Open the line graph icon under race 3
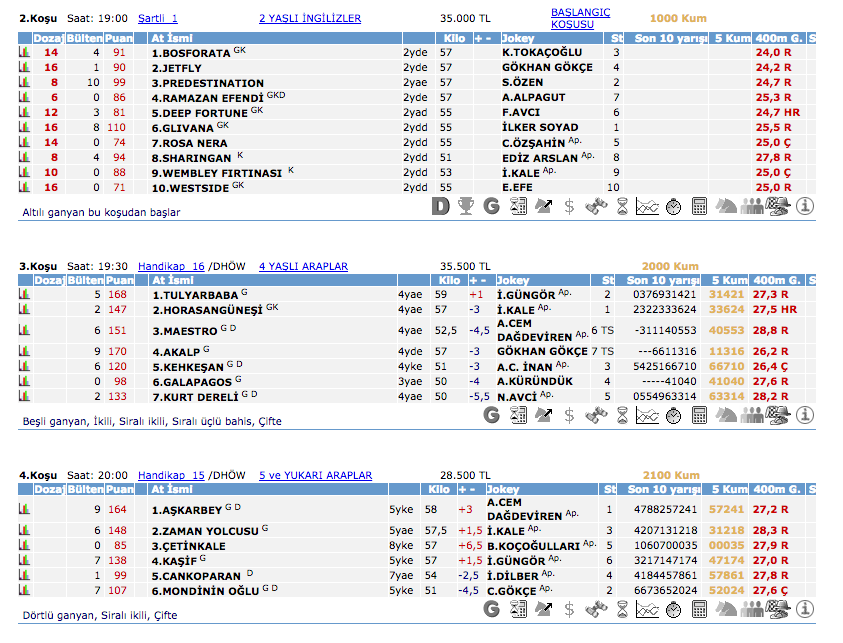Image resolution: width=843 pixels, height=643 pixels. point(648,414)
